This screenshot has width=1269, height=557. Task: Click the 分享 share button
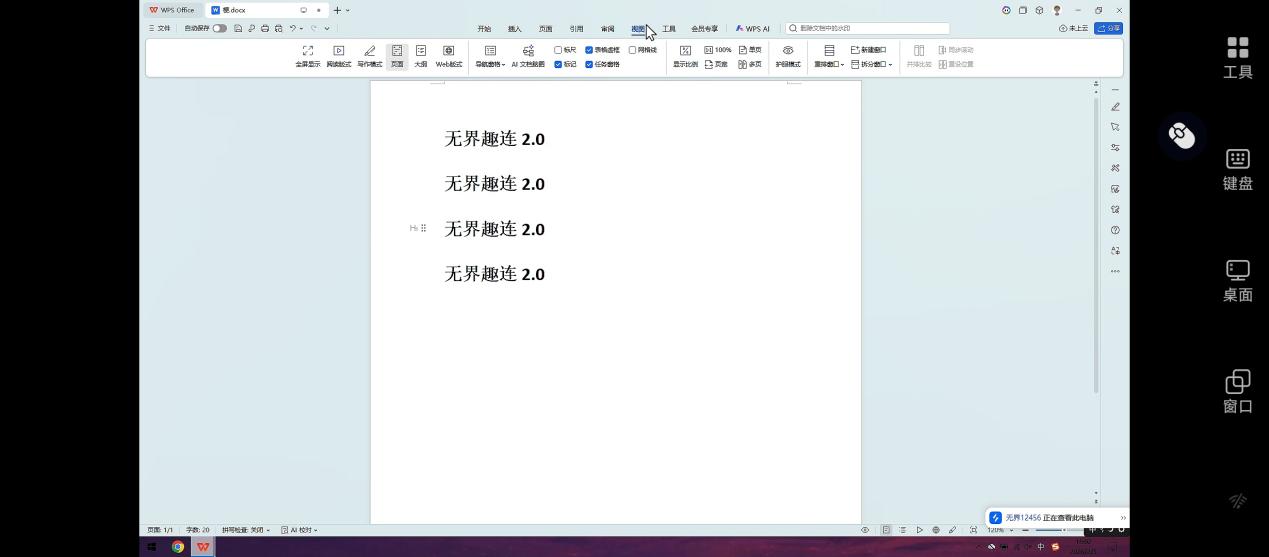point(1108,29)
